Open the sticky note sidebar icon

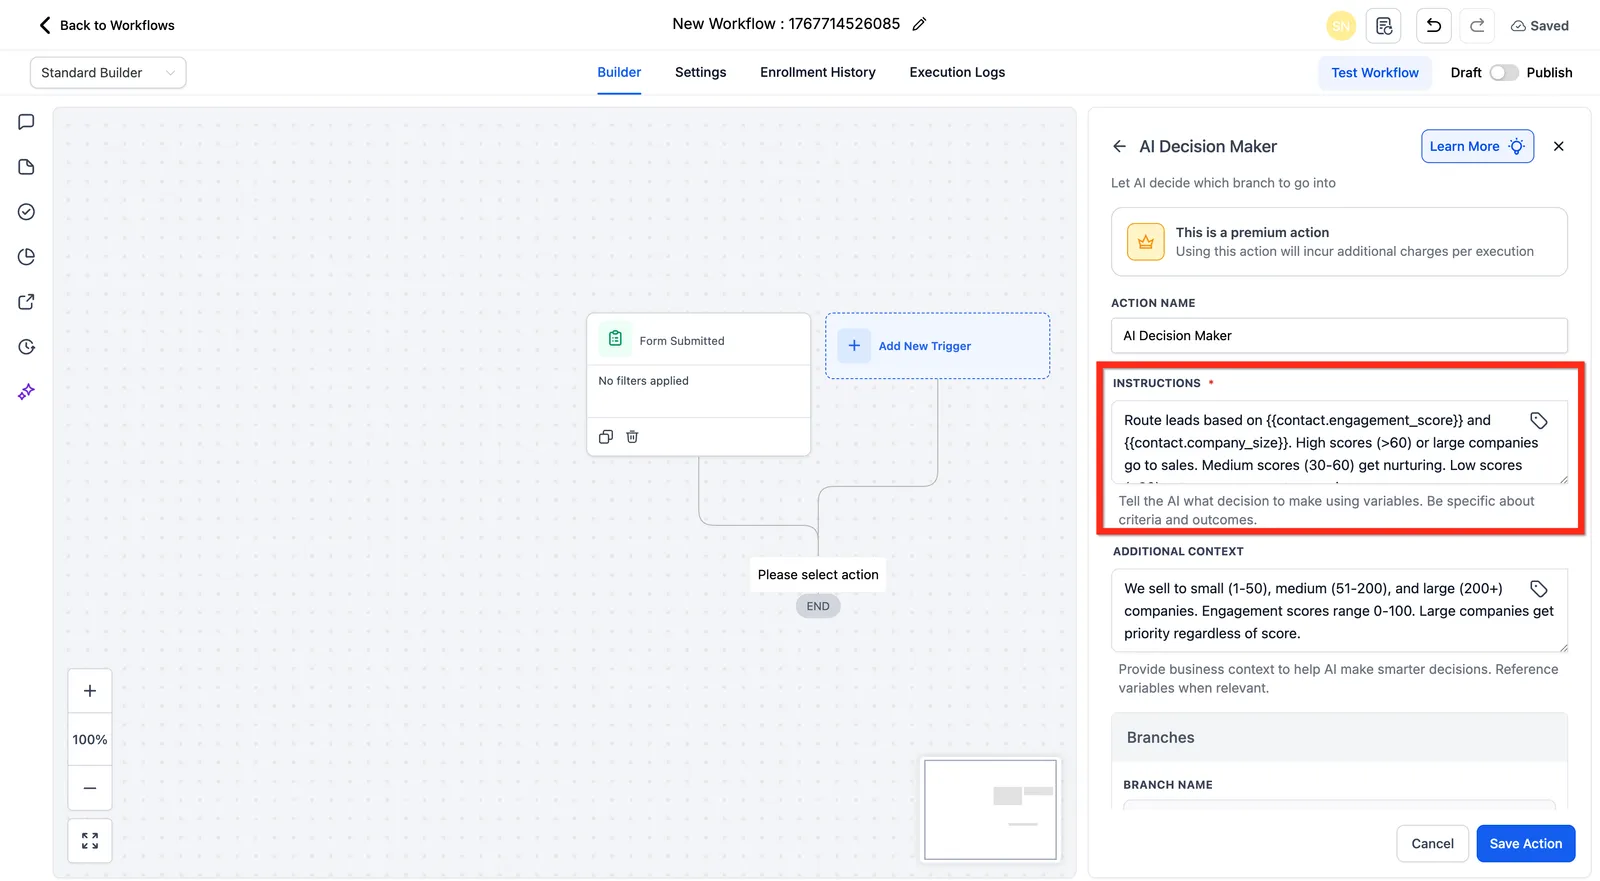pos(27,167)
